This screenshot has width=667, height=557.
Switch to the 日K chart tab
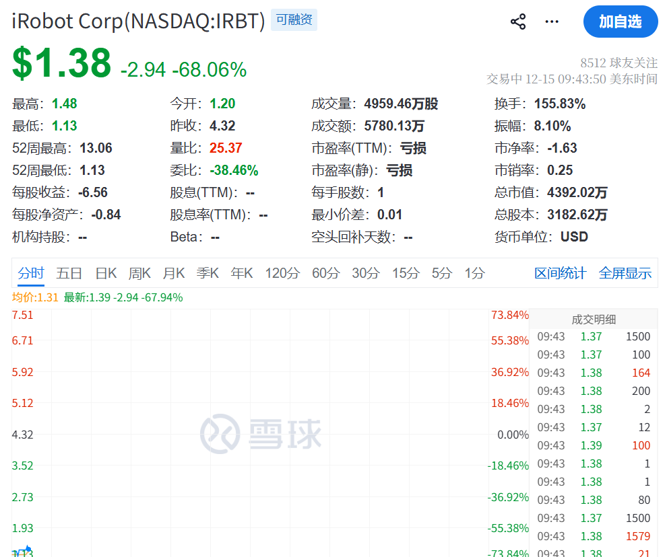tap(106, 273)
